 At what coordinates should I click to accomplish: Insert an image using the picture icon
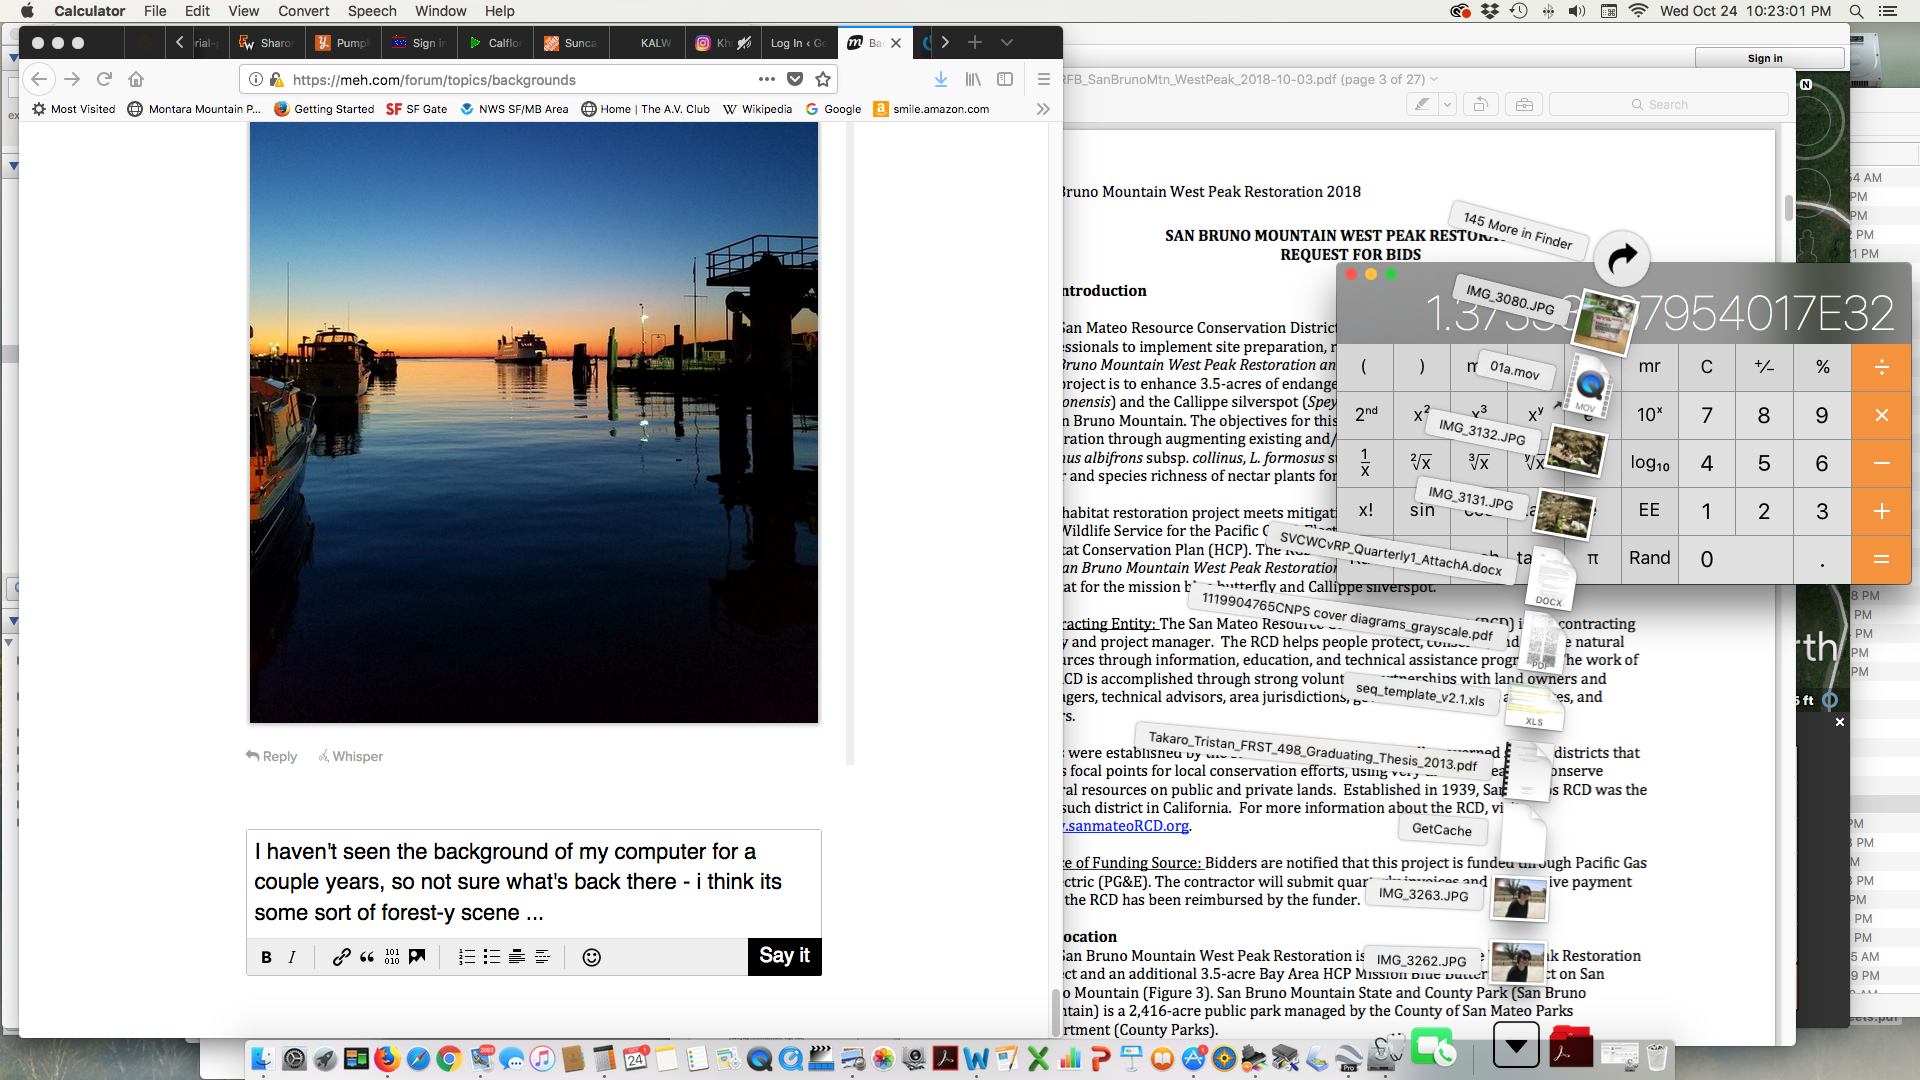tap(417, 957)
